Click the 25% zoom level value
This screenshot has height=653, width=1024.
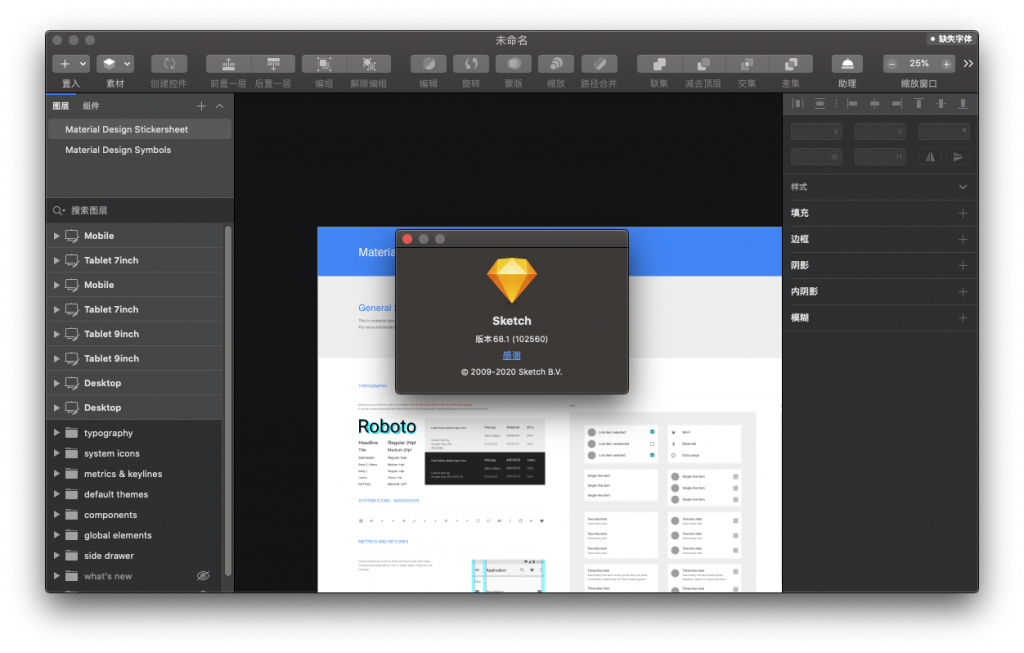coord(919,63)
